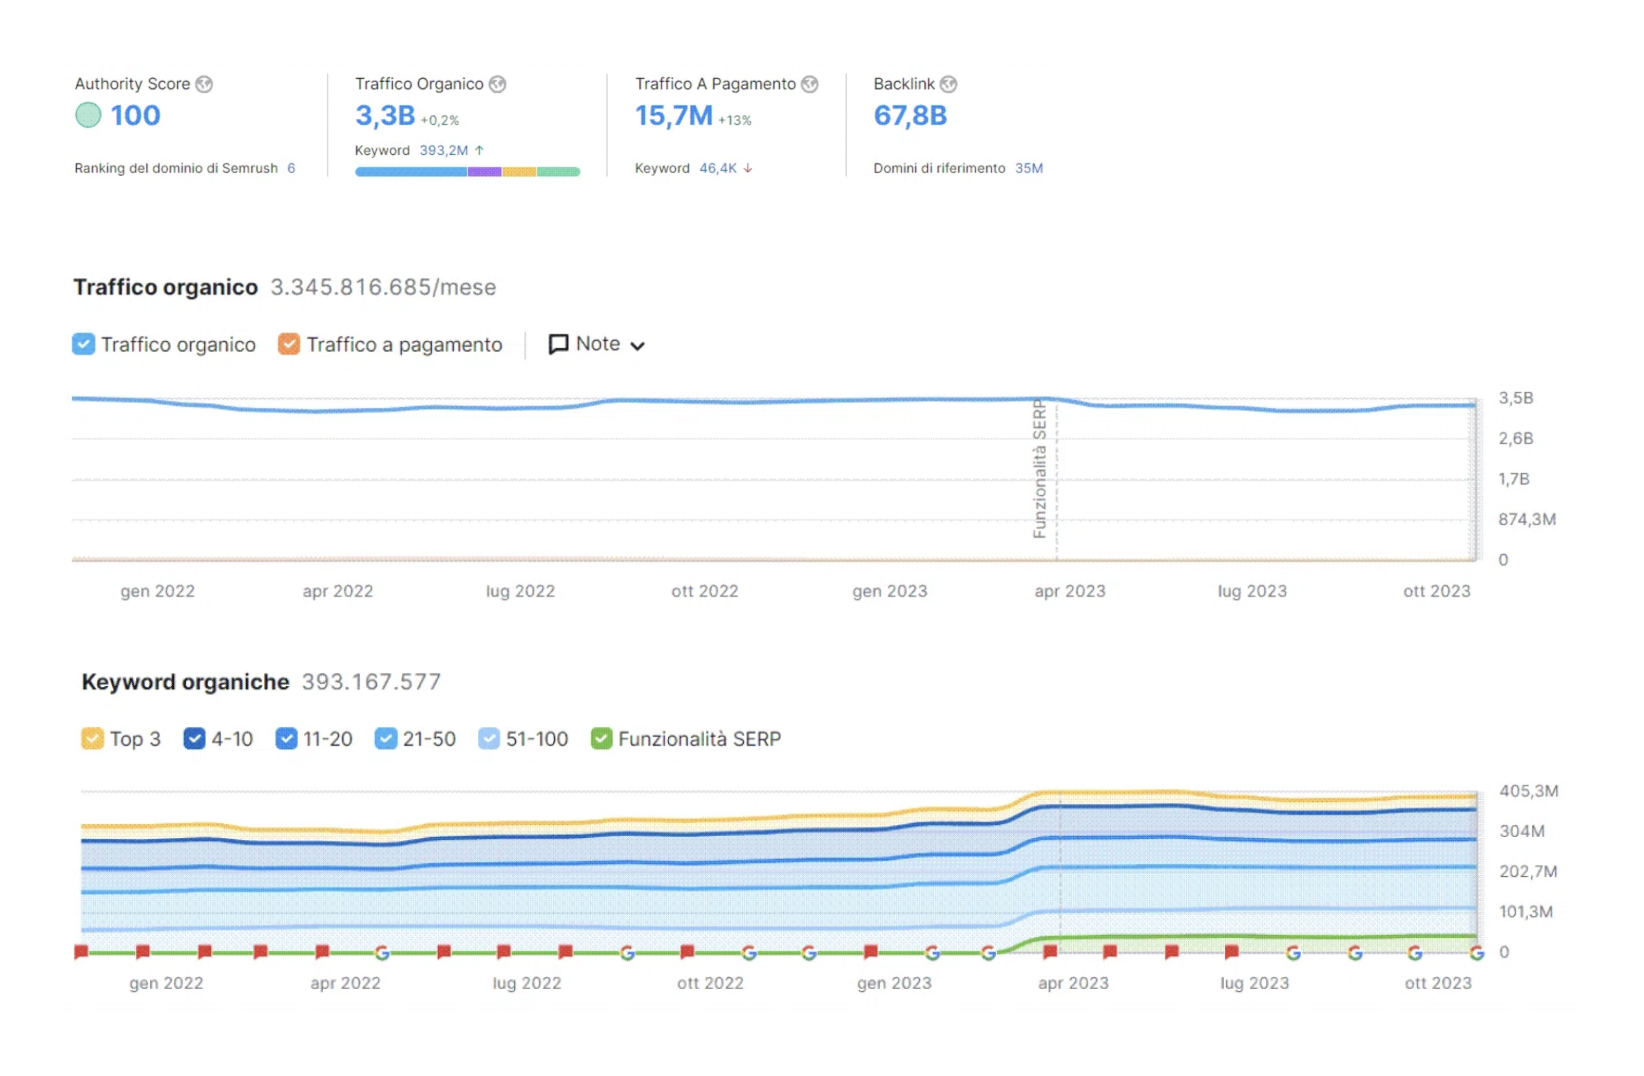The image size is (1644, 1076).
Task: Click the green Authority Score circle indicator
Action: pyautogui.click(x=88, y=115)
